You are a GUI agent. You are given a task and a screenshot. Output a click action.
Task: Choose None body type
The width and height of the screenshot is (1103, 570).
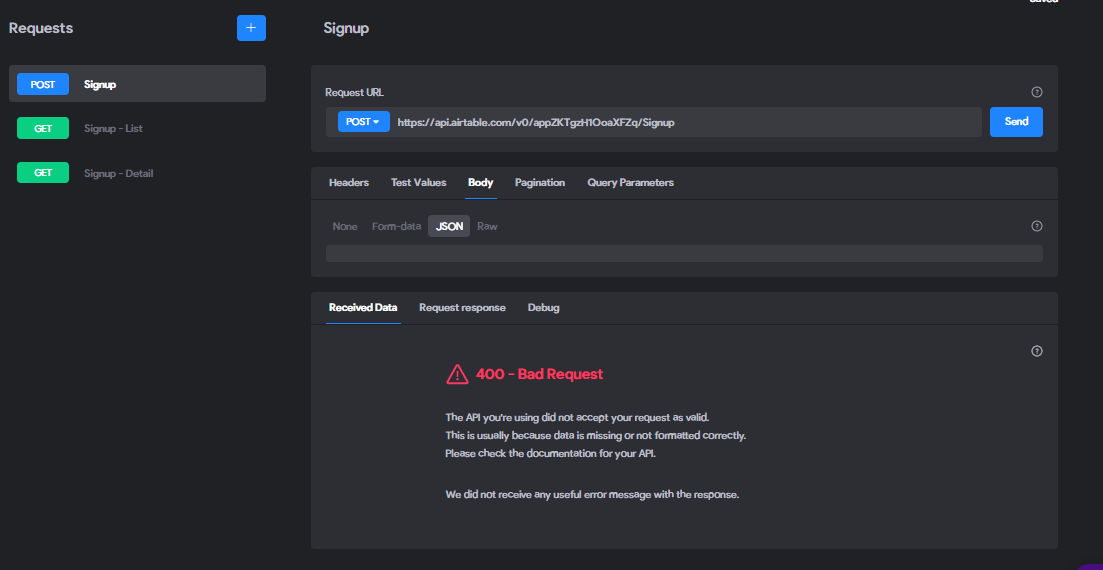[x=345, y=227]
